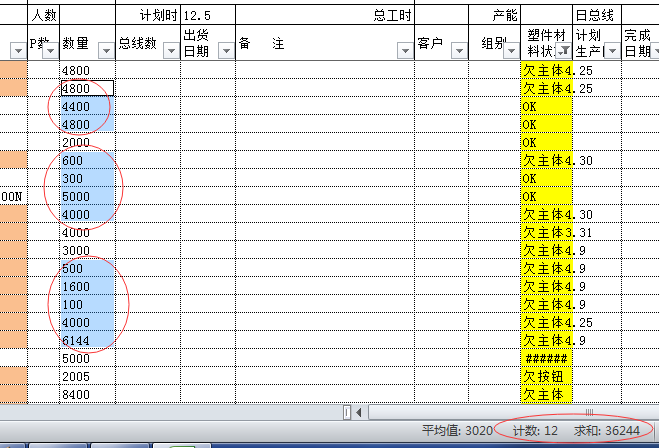Select the yellow 欠按钮 cell
This screenshot has width=659, height=448.
(x=546, y=376)
